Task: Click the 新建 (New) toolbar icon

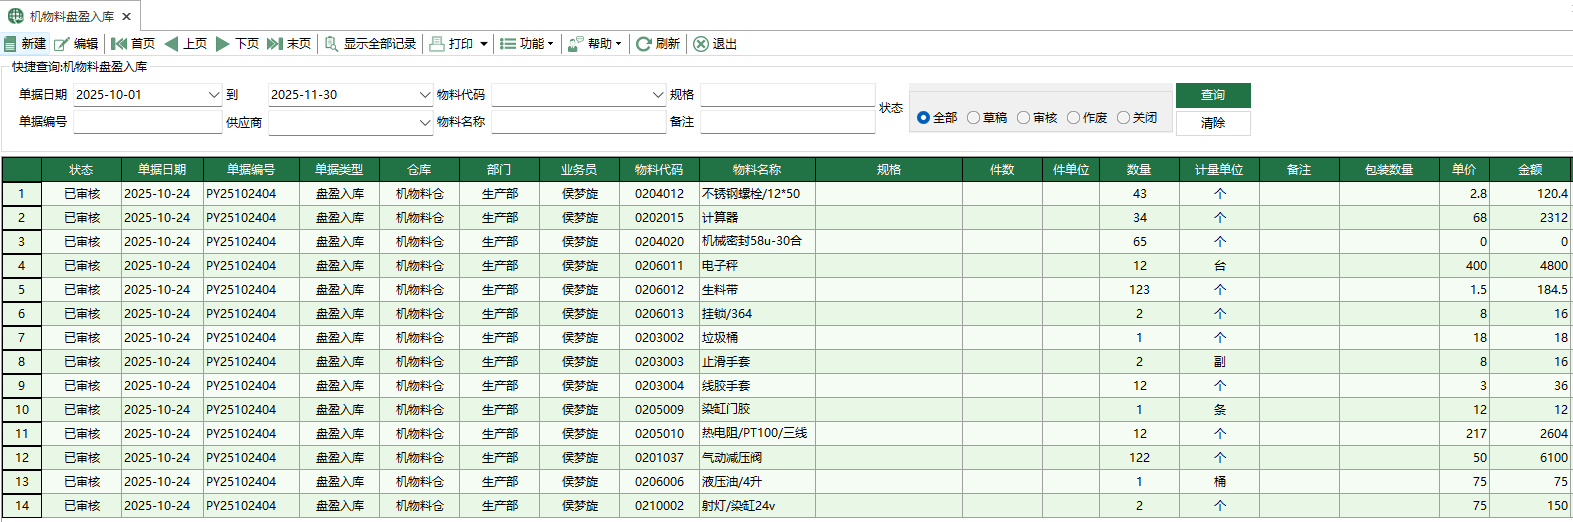Action: [x=10, y=44]
